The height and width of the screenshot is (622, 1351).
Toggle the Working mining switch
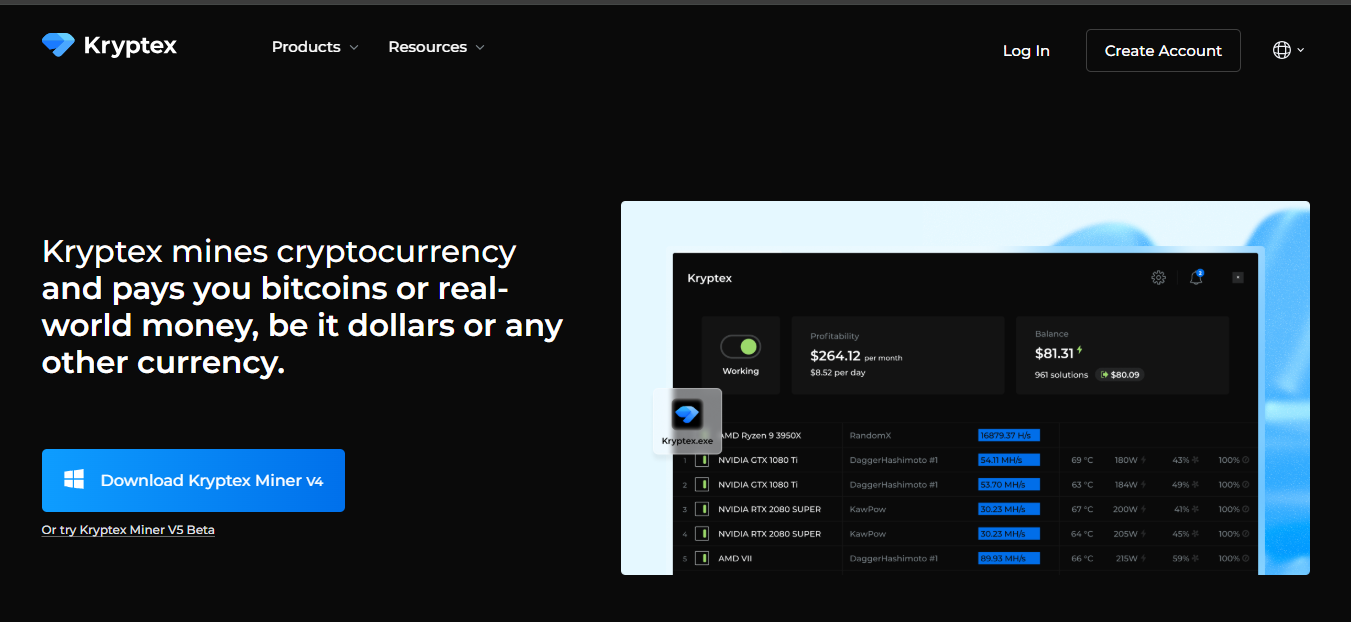tap(740, 347)
